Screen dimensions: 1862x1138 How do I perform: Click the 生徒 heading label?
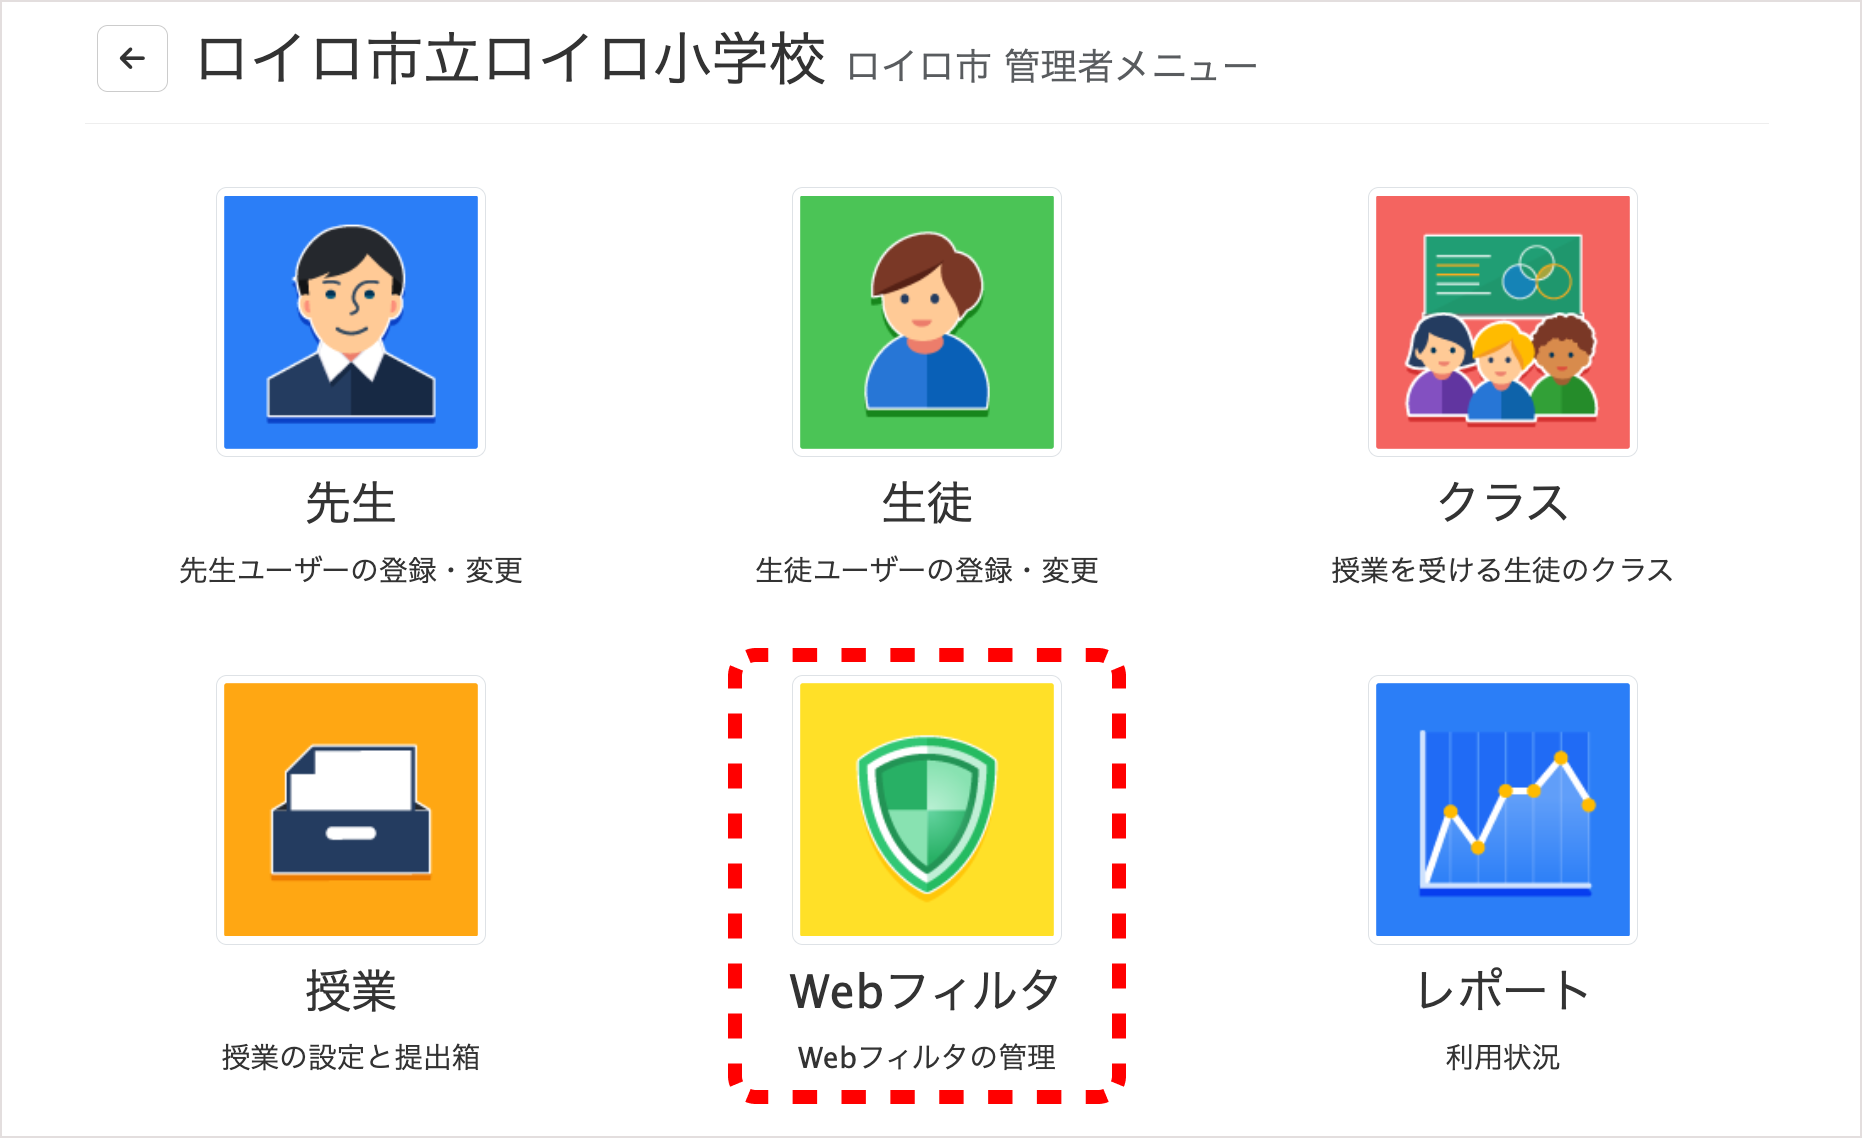[927, 502]
